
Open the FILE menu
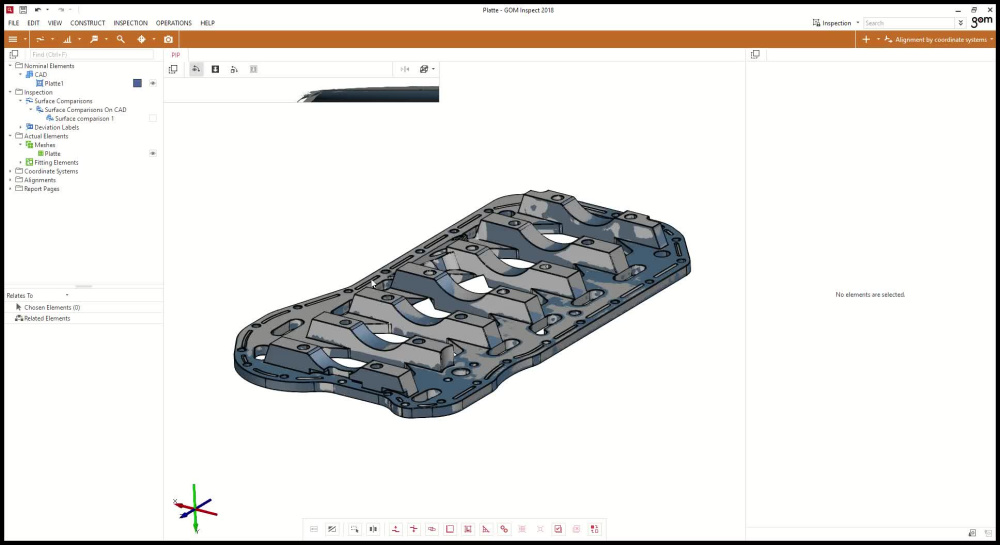[13, 23]
